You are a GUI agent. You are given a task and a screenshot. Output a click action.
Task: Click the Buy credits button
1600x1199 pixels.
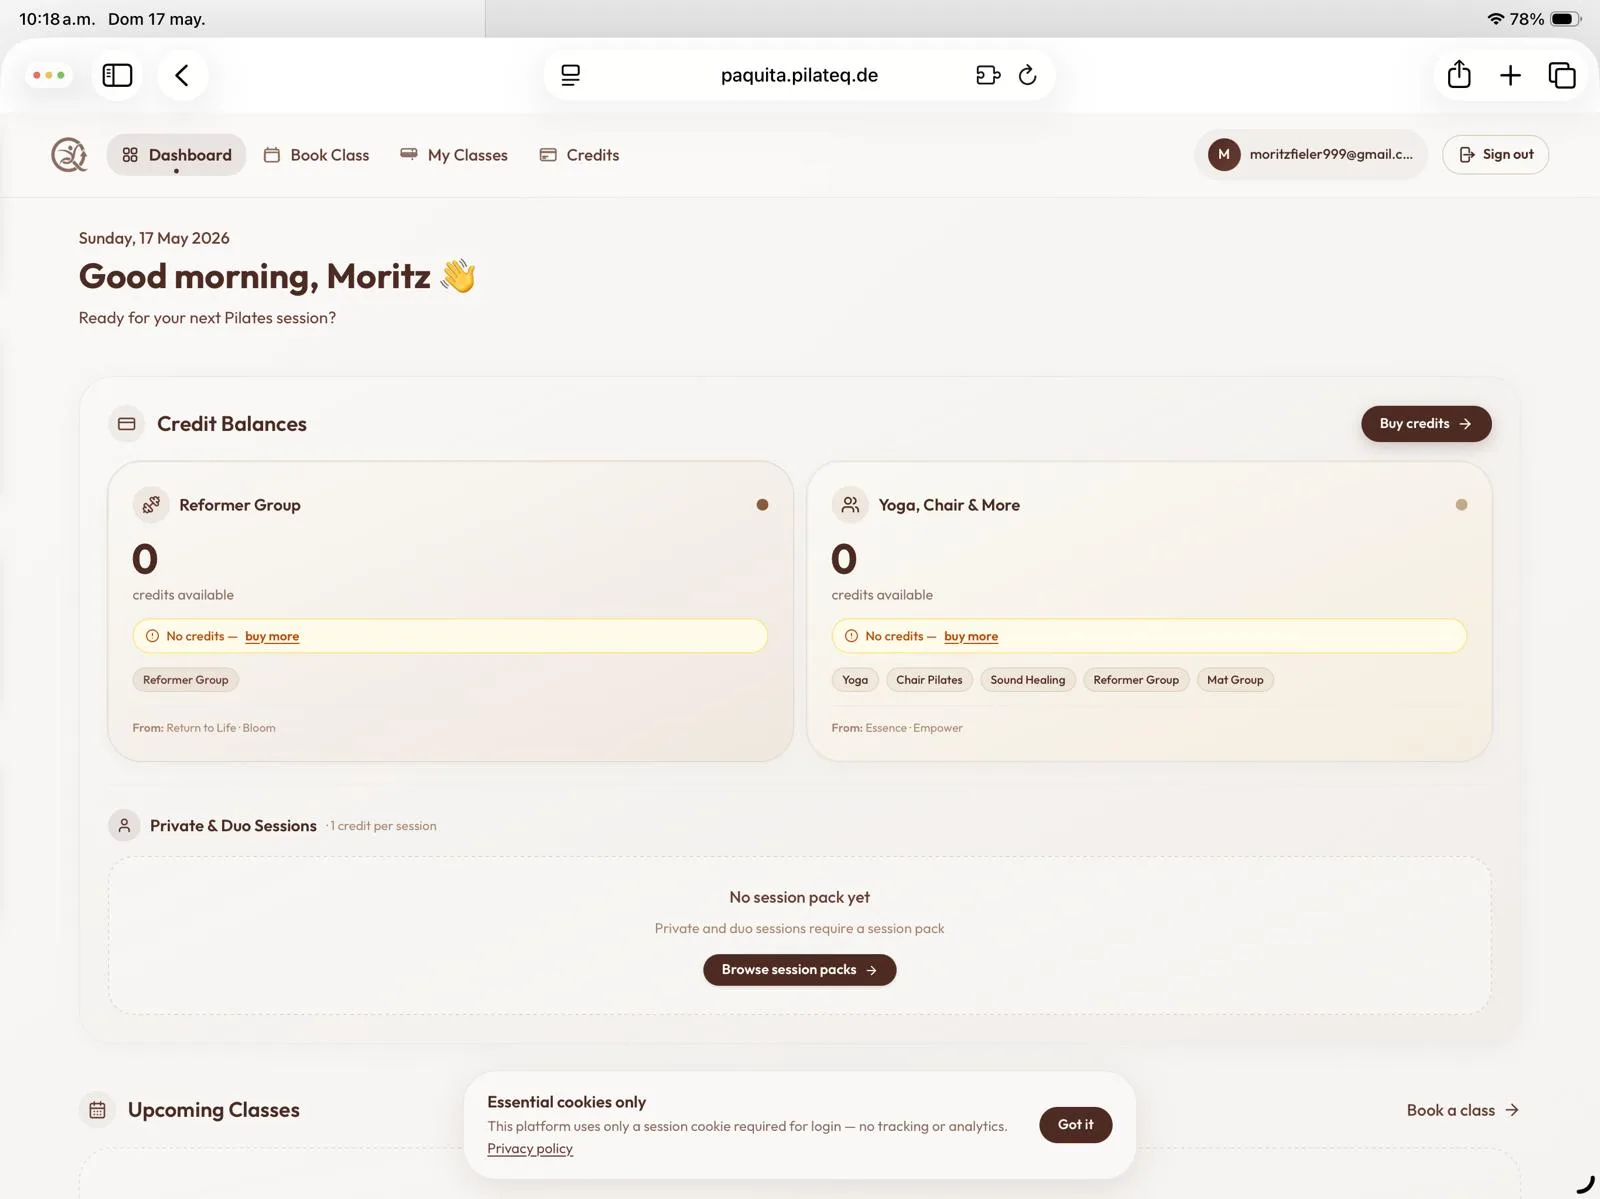1426,424
